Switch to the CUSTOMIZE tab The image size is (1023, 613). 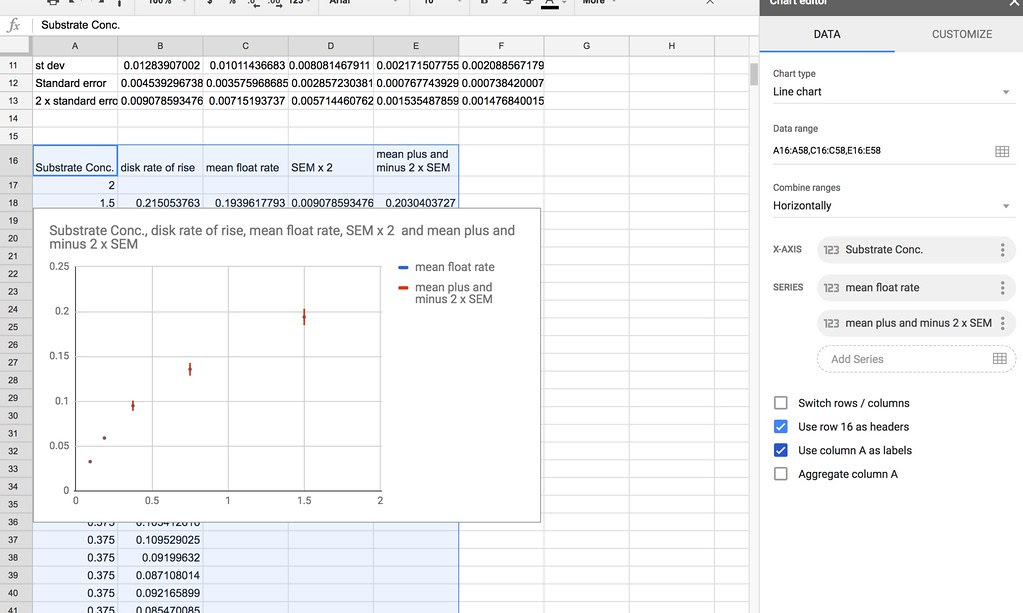click(x=961, y=34)
